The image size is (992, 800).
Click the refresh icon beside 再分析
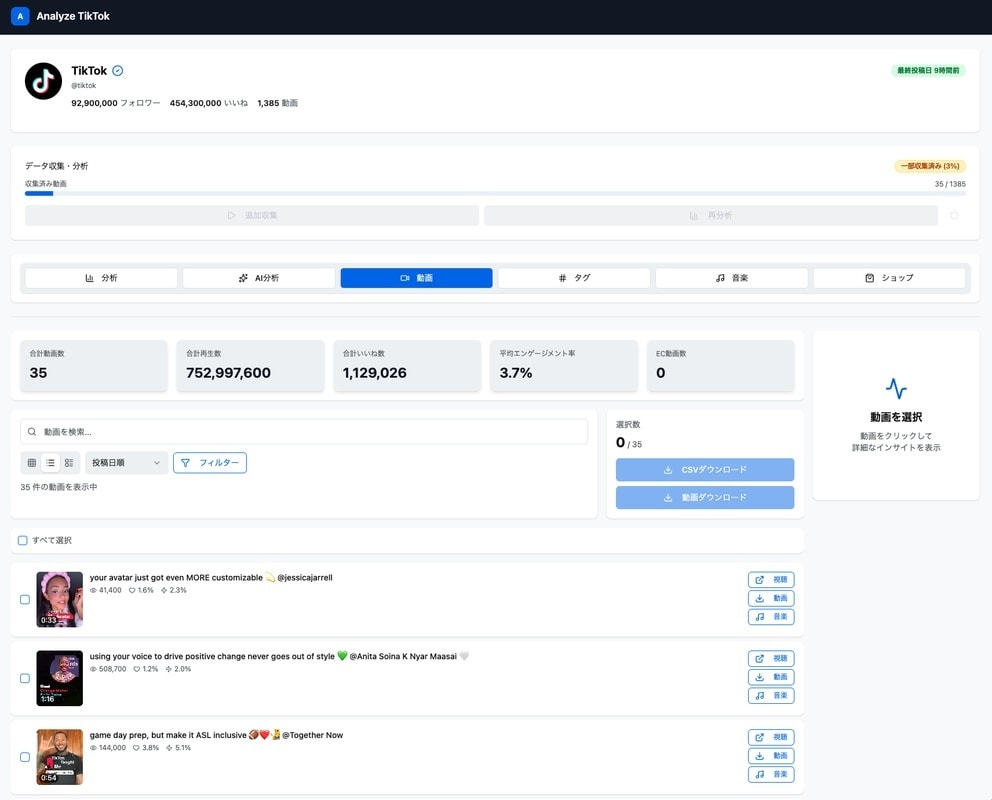point(954,216)
